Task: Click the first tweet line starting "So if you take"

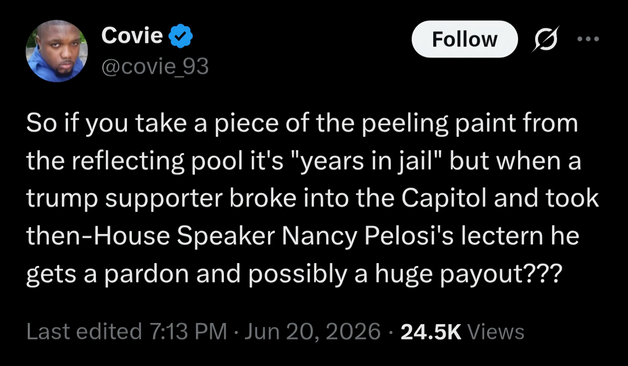Action: click(302, 123)
